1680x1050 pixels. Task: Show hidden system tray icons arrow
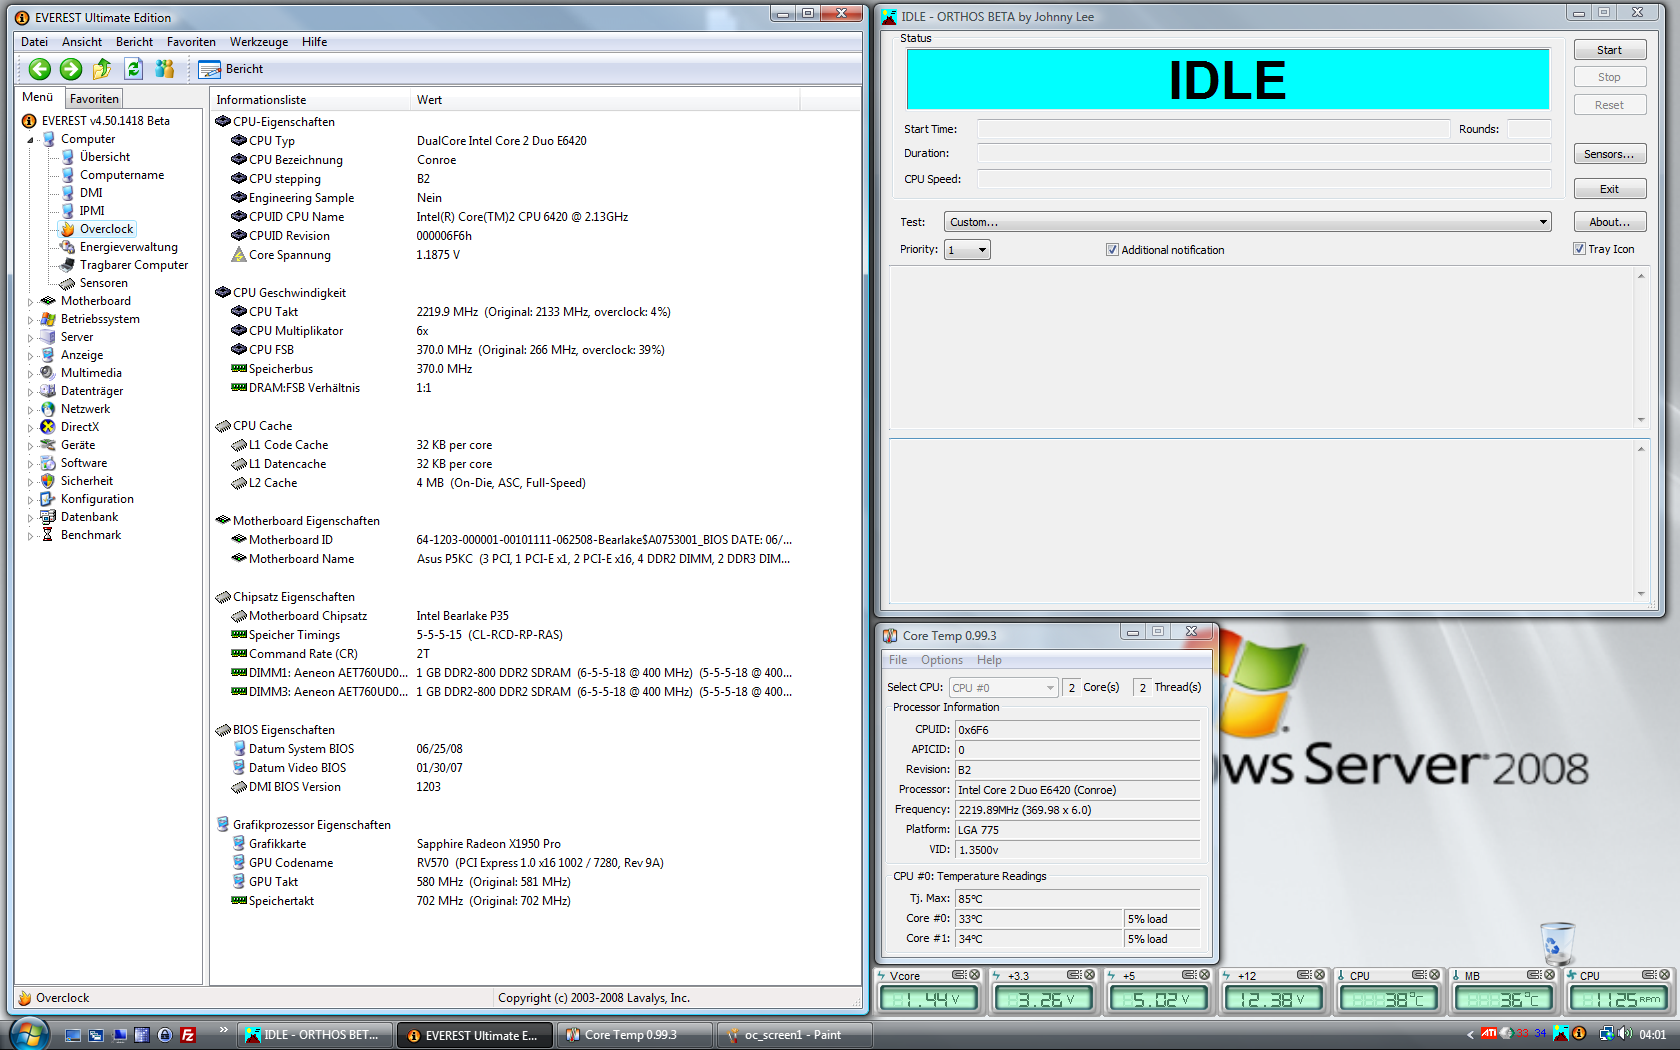(x=1469, y=1035)
